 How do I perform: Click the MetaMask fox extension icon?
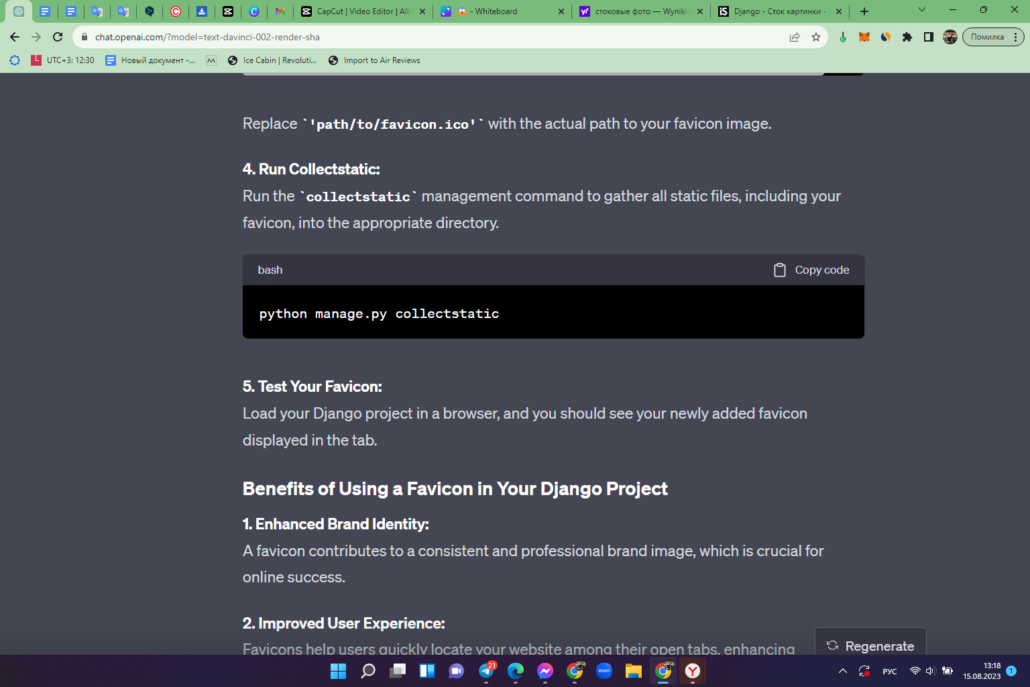point(864,37)
